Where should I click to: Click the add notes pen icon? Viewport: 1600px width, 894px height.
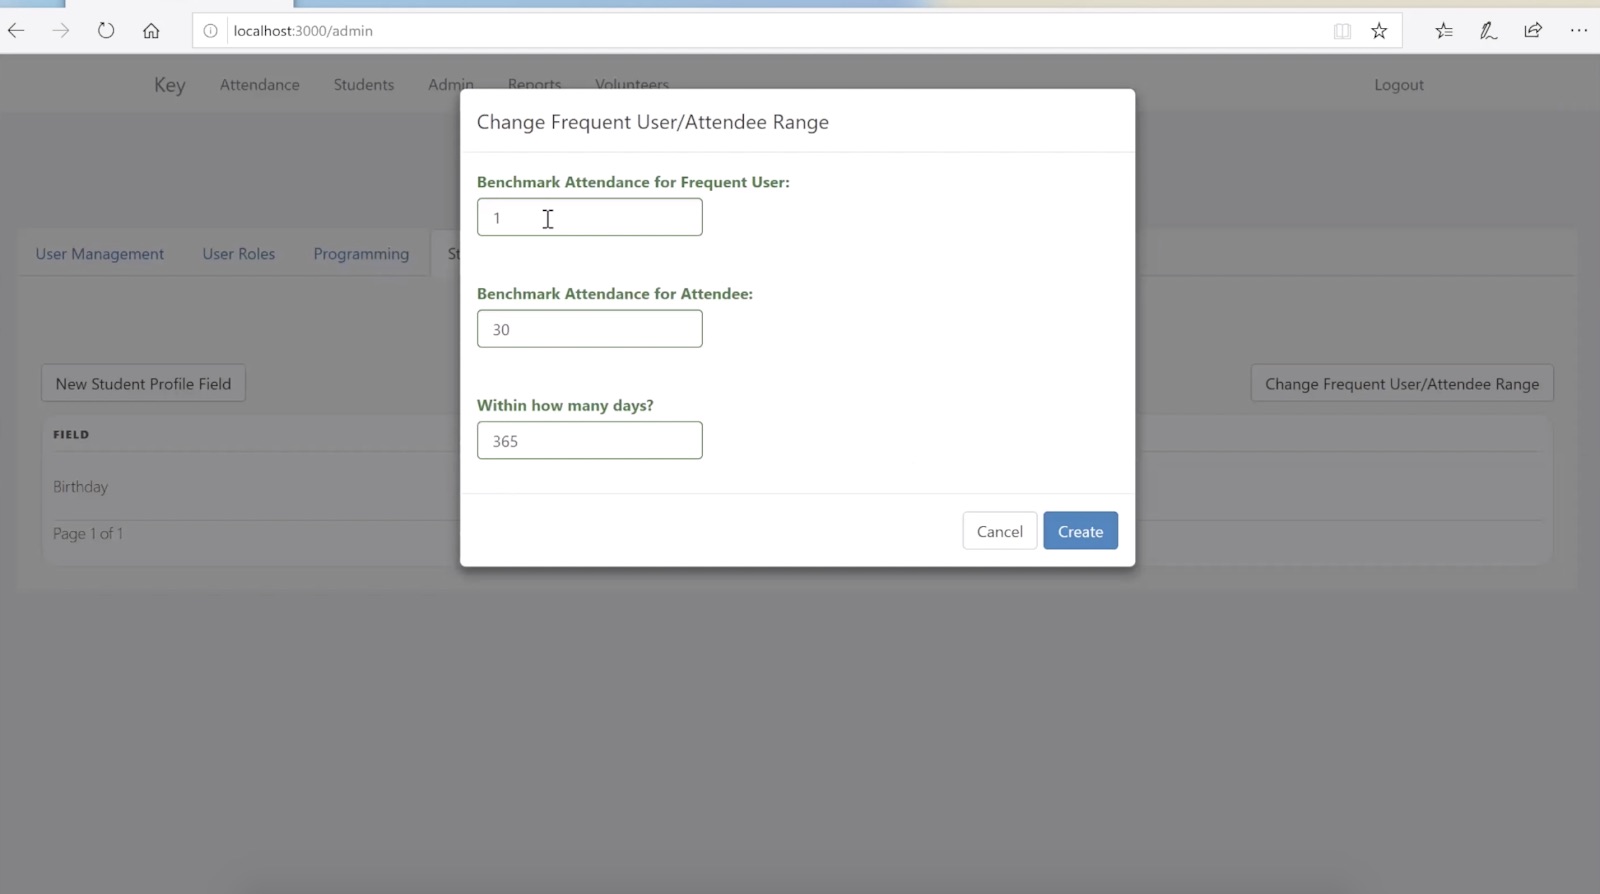(1488, 31)
